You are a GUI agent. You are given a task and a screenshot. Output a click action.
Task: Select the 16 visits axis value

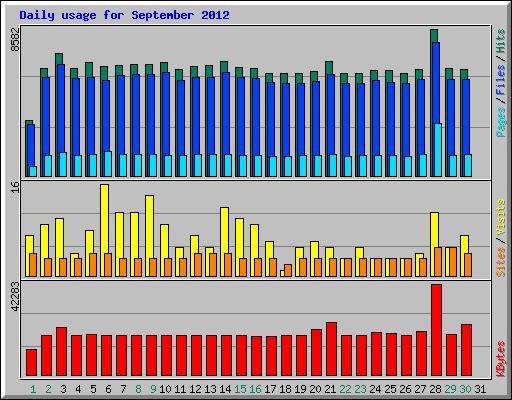pos(15,187)
